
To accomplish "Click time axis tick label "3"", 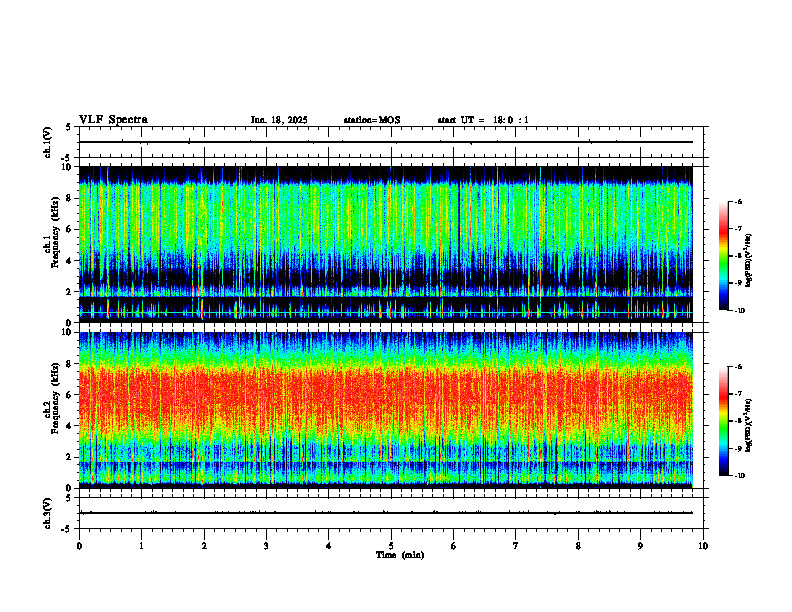I will coord(266,546).
